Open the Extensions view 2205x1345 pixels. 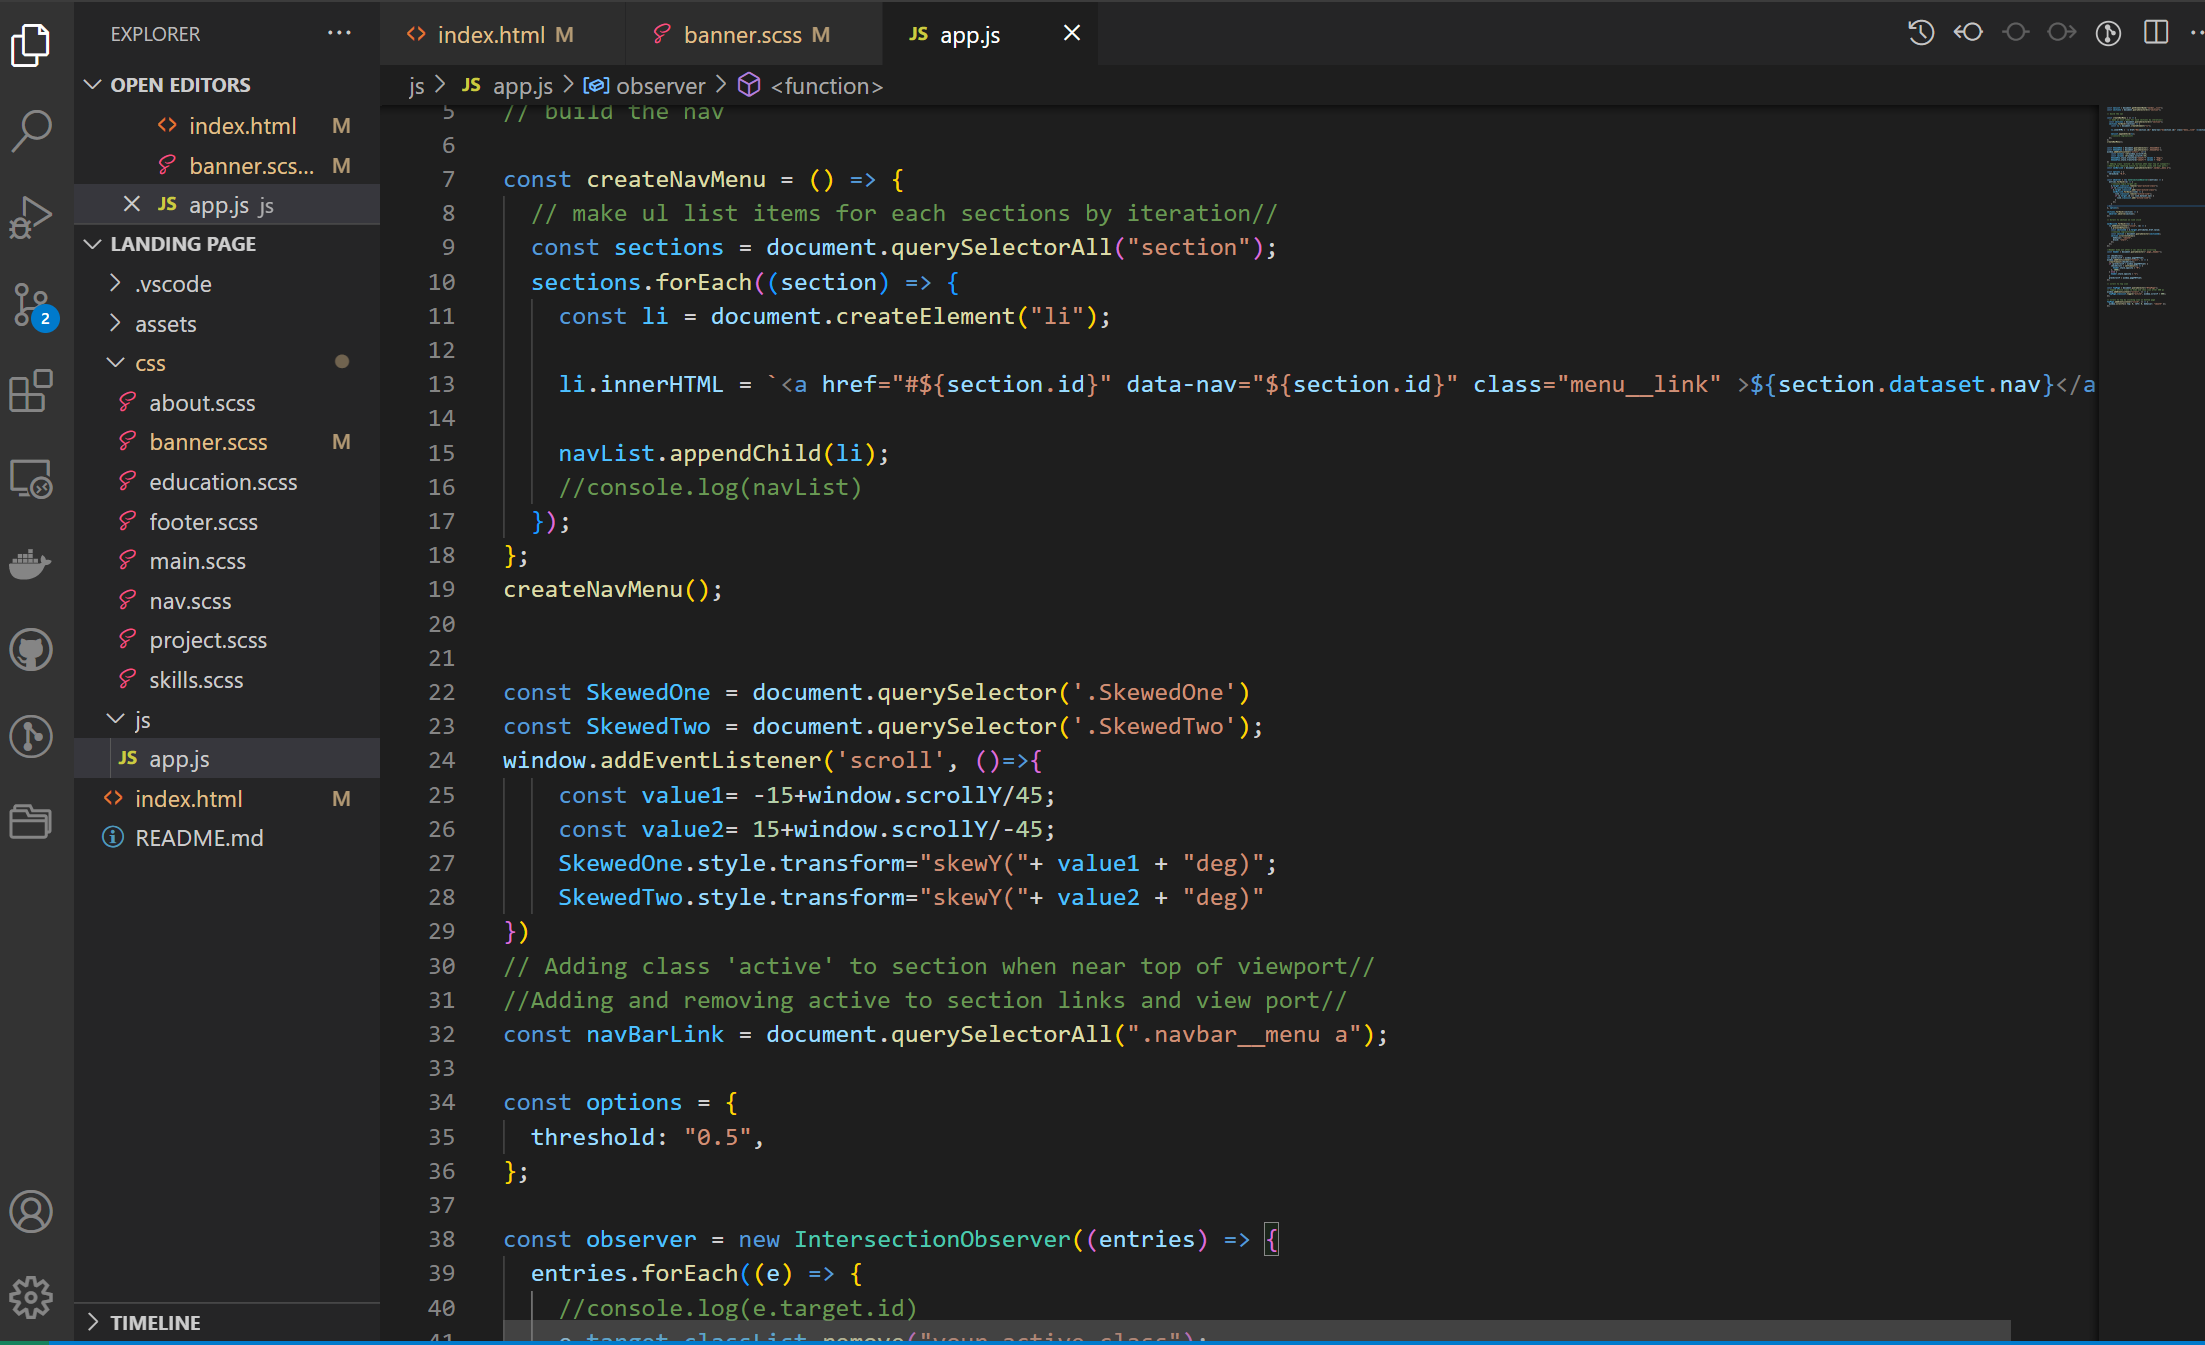(x=31, y=391)
